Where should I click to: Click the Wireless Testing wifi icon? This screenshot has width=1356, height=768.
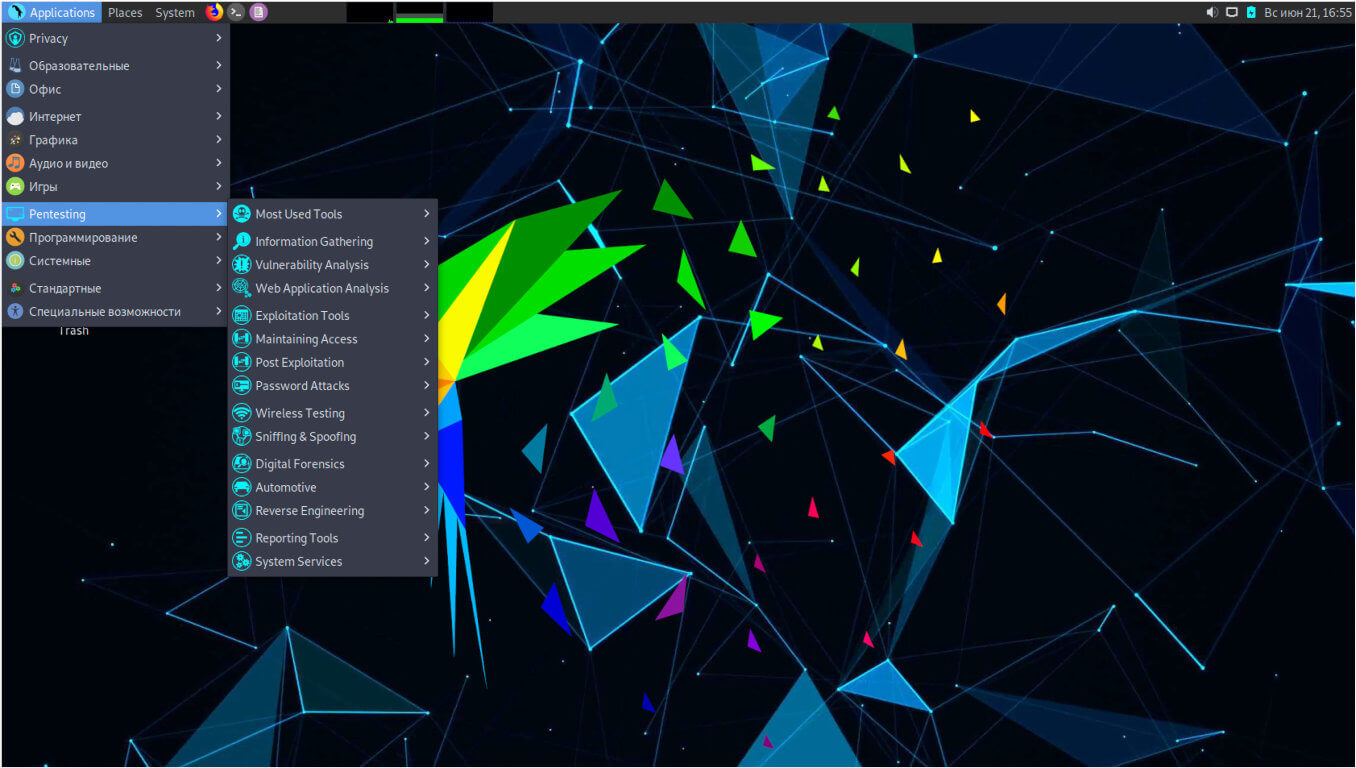click(x=241, y=413)
